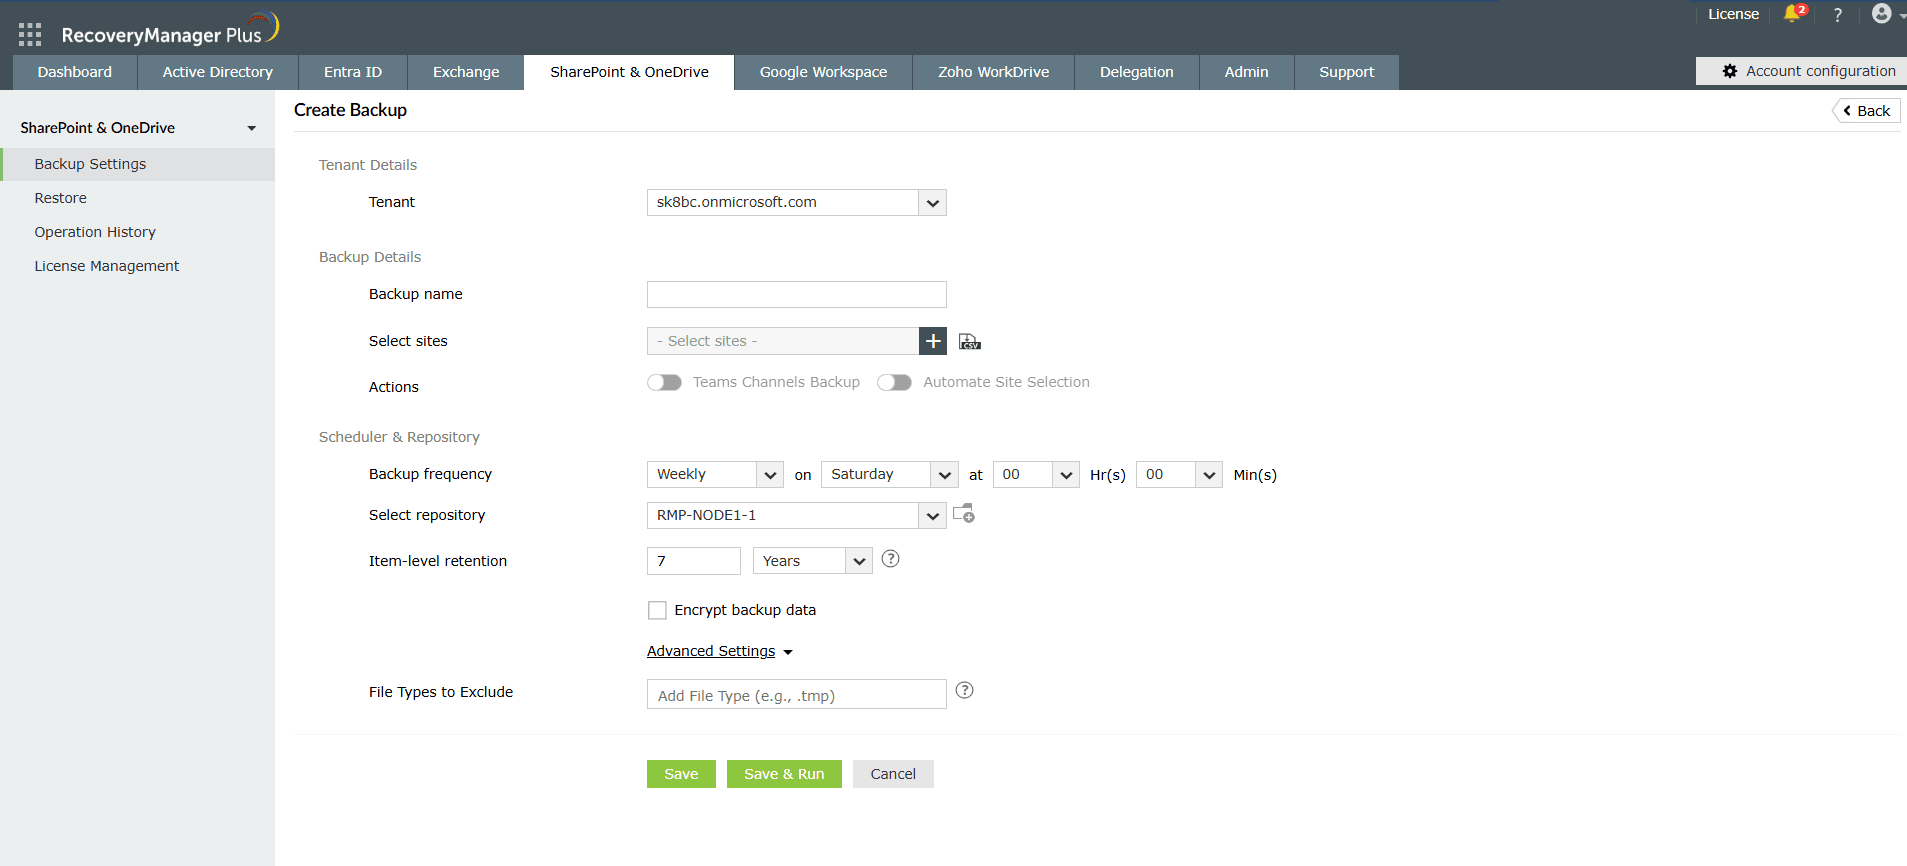This screenshot has height=866, width=1907.
Task: Go back using the Back button
Action: tap(1866, 111)
